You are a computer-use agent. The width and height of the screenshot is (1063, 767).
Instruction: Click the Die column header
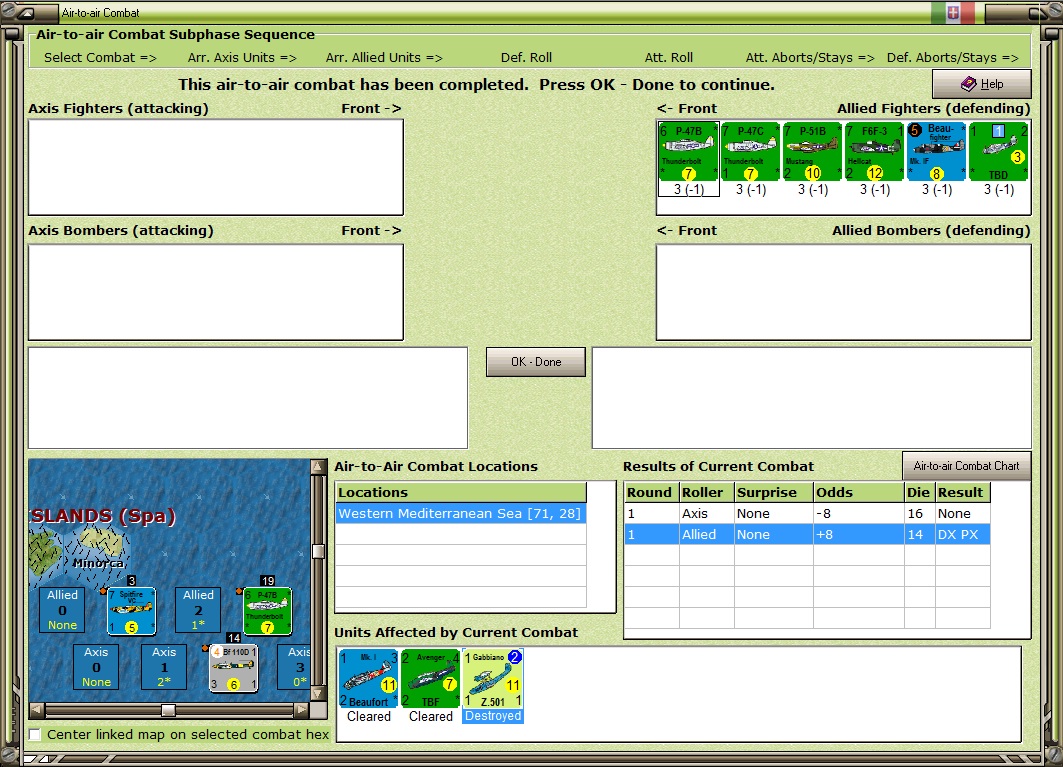(919, 492)
